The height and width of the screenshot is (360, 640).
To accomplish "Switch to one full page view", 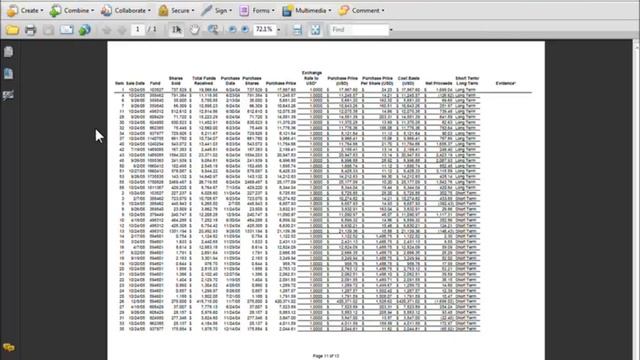I will click(316, 30).
